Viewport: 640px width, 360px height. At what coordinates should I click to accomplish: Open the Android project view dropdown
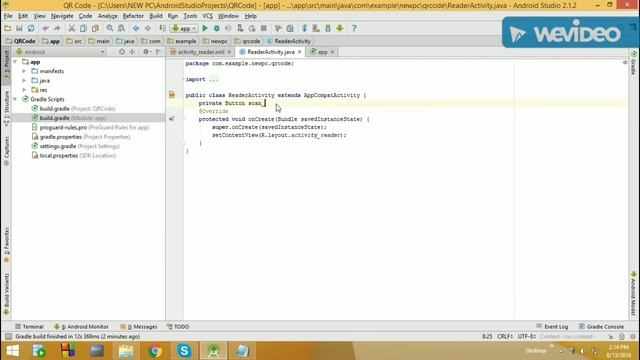coord(60,52)
